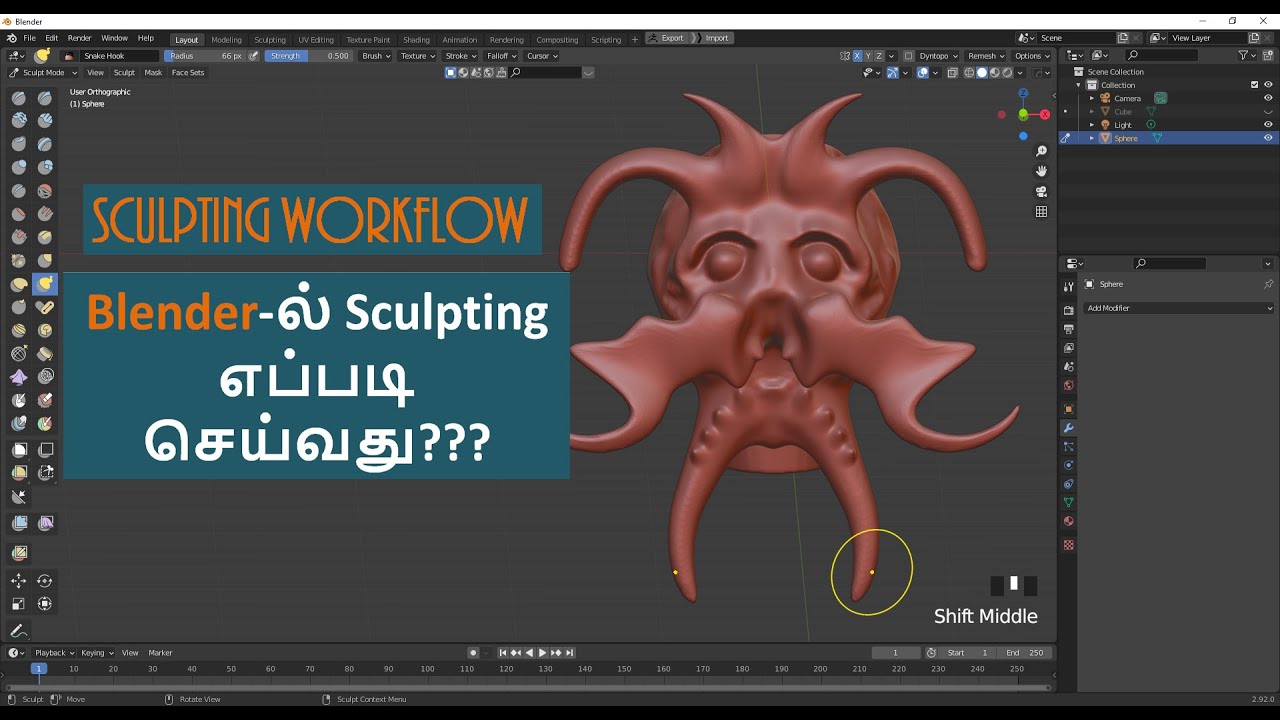The image size is (1280, 720).
Task: Open the Material properties tab icon
Action: coord(1068,521)
